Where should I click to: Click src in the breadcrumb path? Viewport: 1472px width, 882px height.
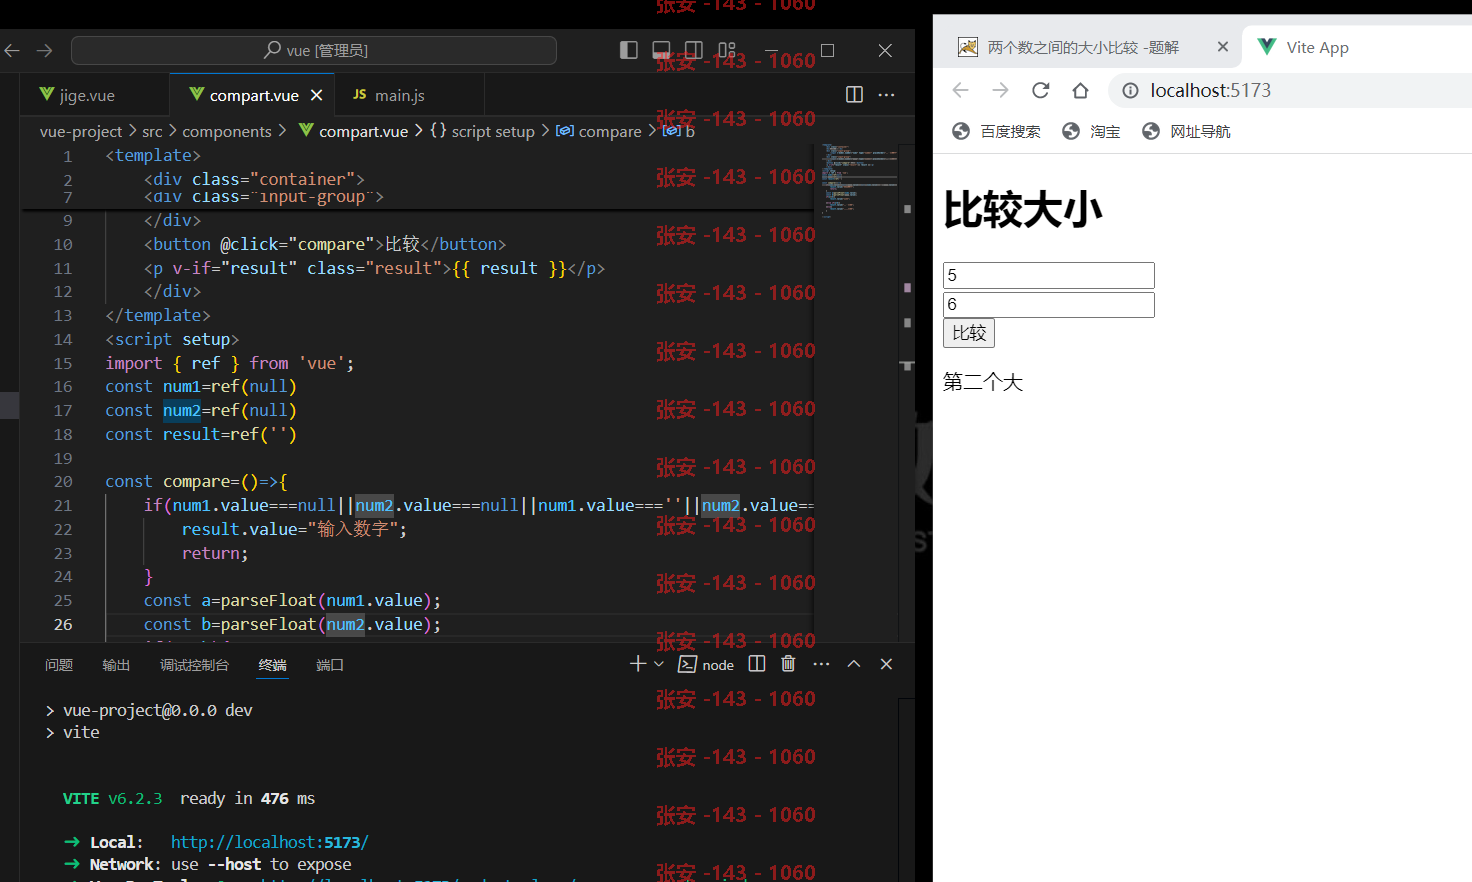tap(152, 131)
